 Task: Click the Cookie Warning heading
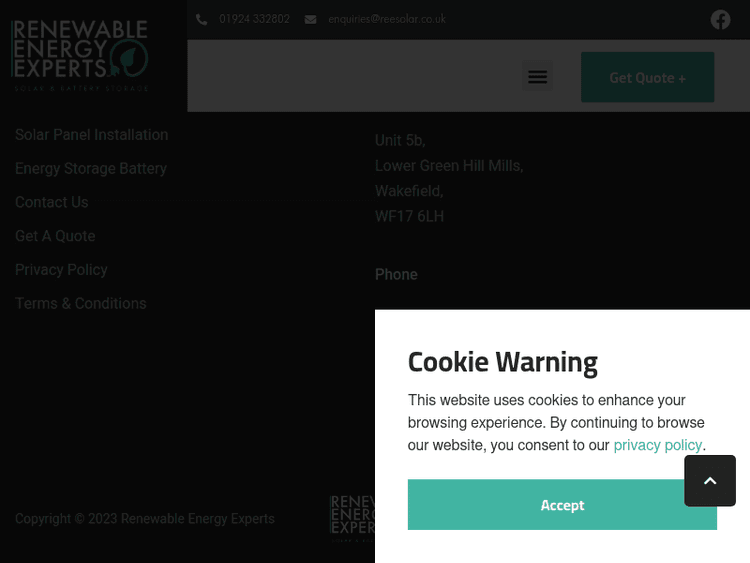[502, 361]
